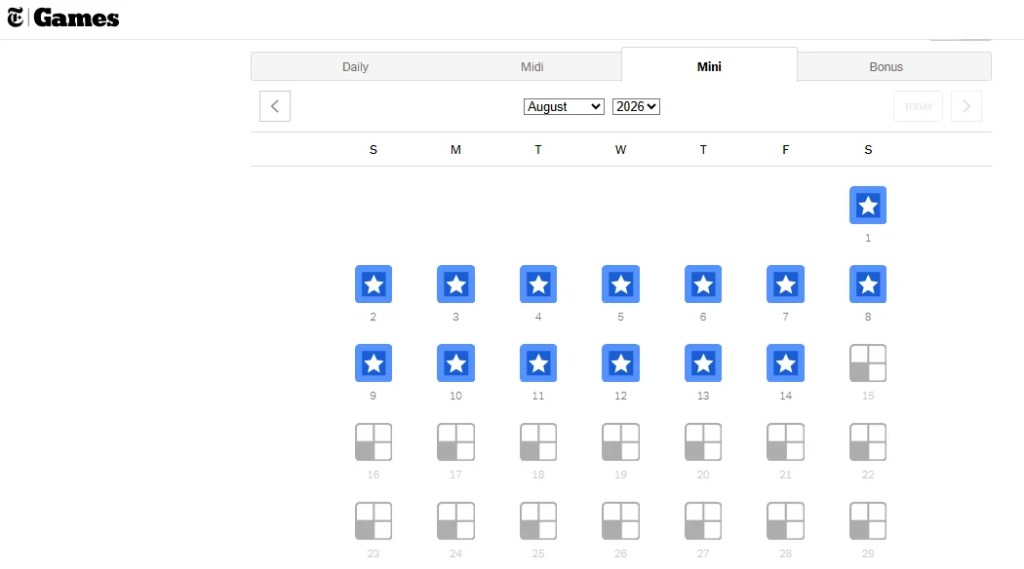Open the month dropdown showing August
Screen dimensions: 1024x569
(x=564, y=106)
